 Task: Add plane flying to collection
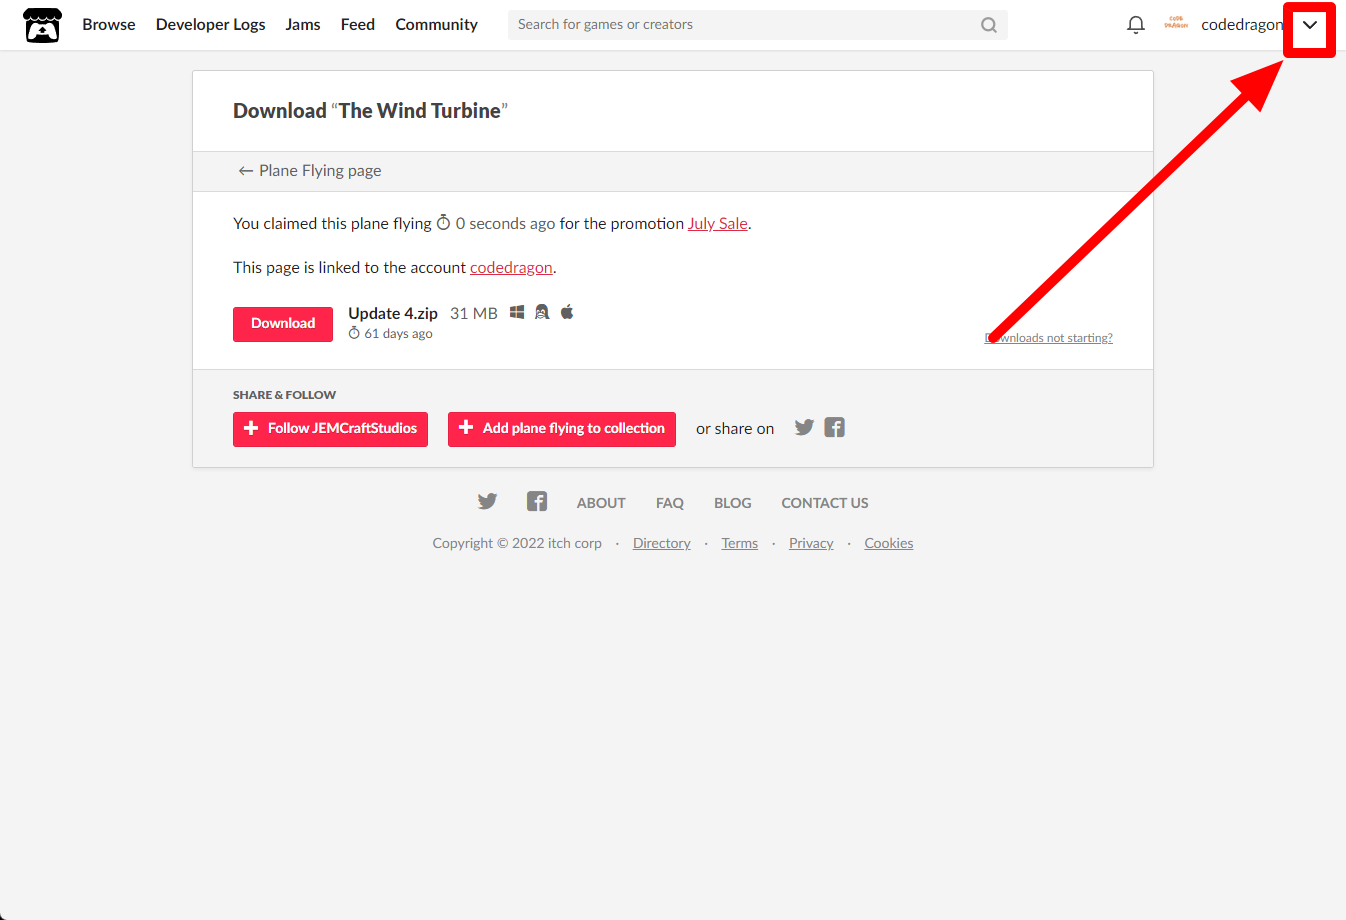[562, 429]
